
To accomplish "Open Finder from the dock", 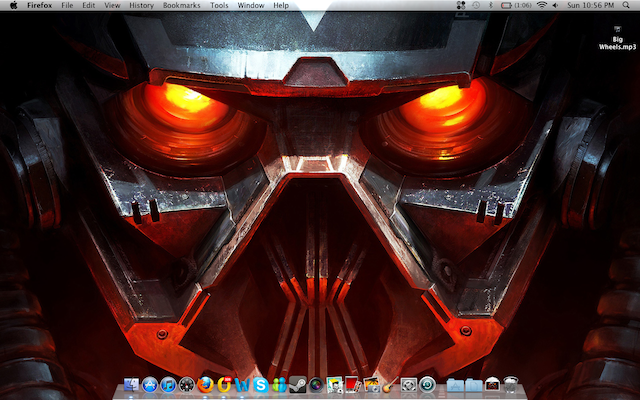I will pos(131,384).
